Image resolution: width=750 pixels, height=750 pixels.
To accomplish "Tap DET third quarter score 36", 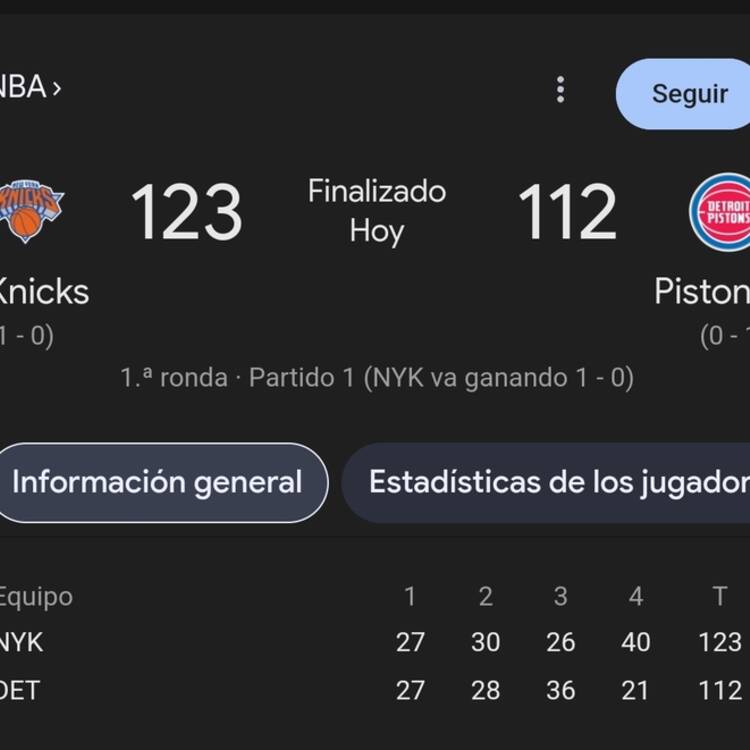I will click(561, 690).
